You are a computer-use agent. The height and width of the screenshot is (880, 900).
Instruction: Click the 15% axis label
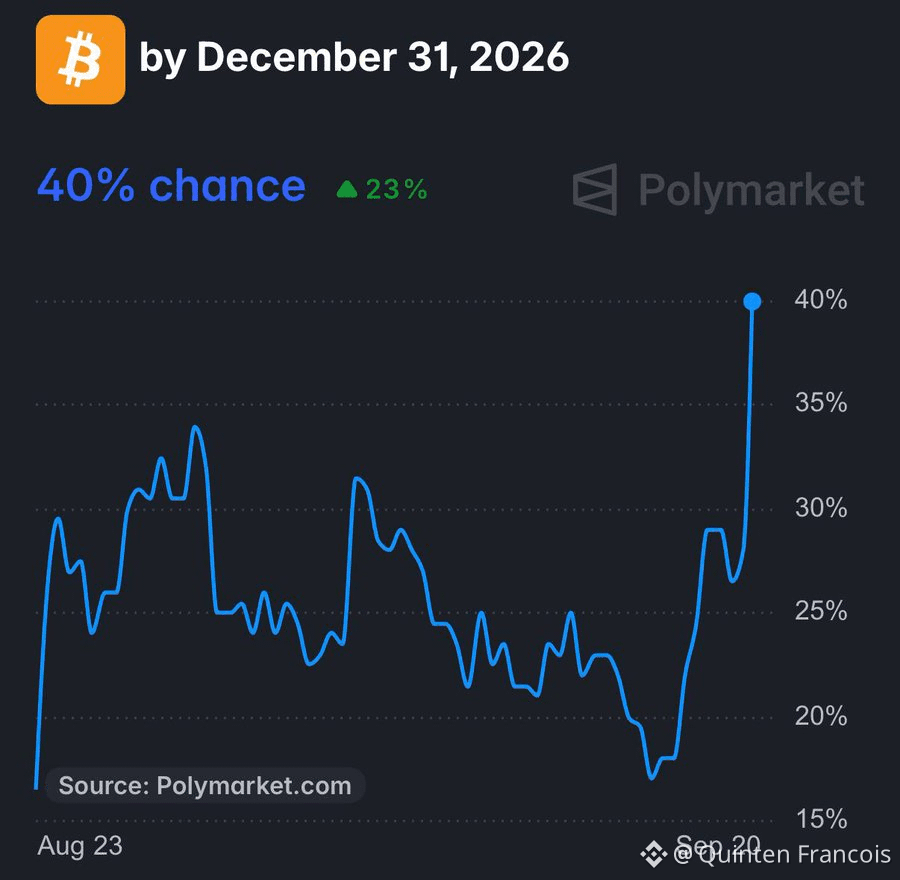pos(821,819)
